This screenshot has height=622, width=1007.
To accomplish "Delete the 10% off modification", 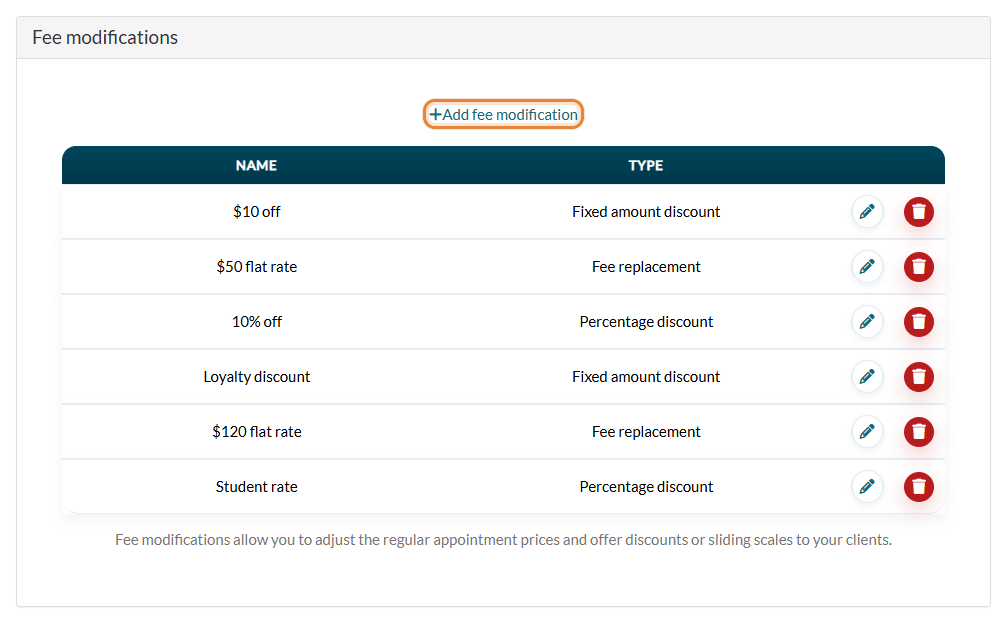I will click(x=918, y=322).
